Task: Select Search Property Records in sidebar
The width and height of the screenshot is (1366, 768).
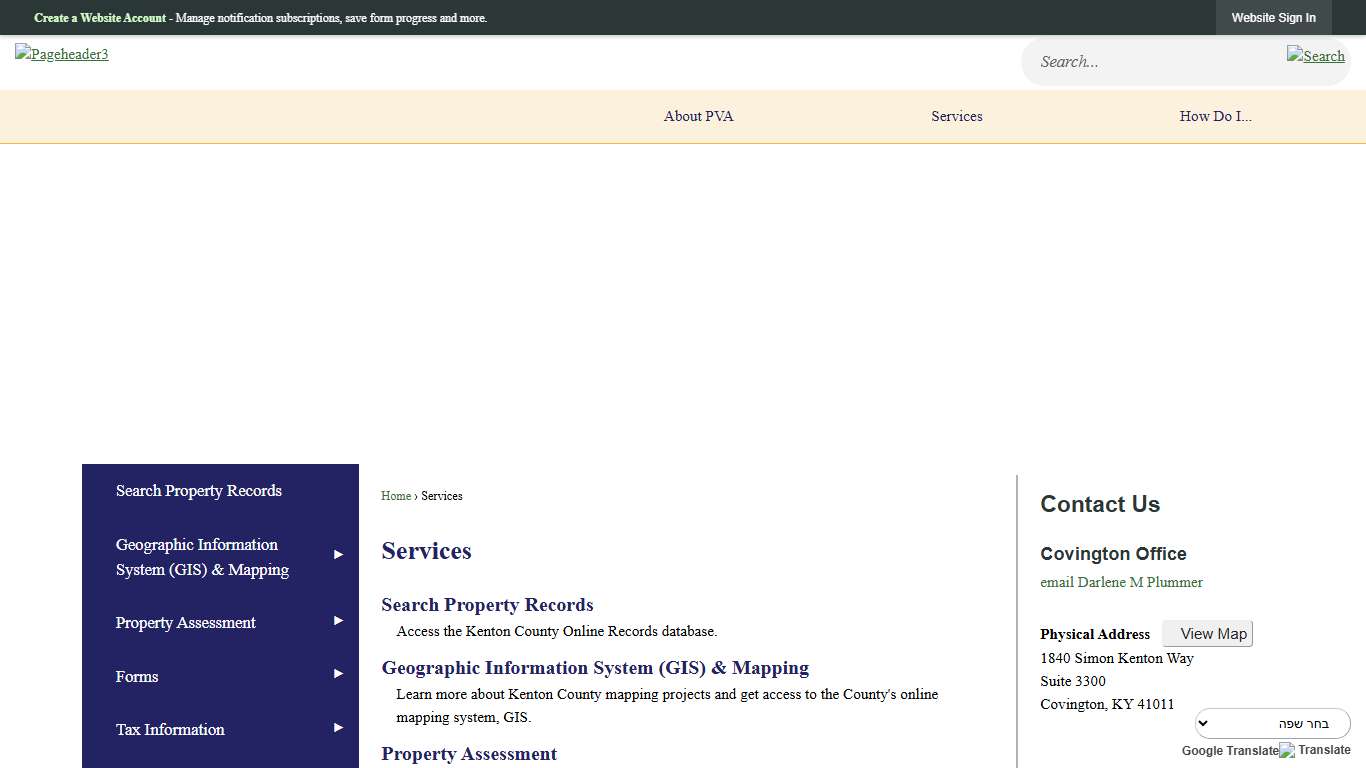Action: (x=198, y=491)
